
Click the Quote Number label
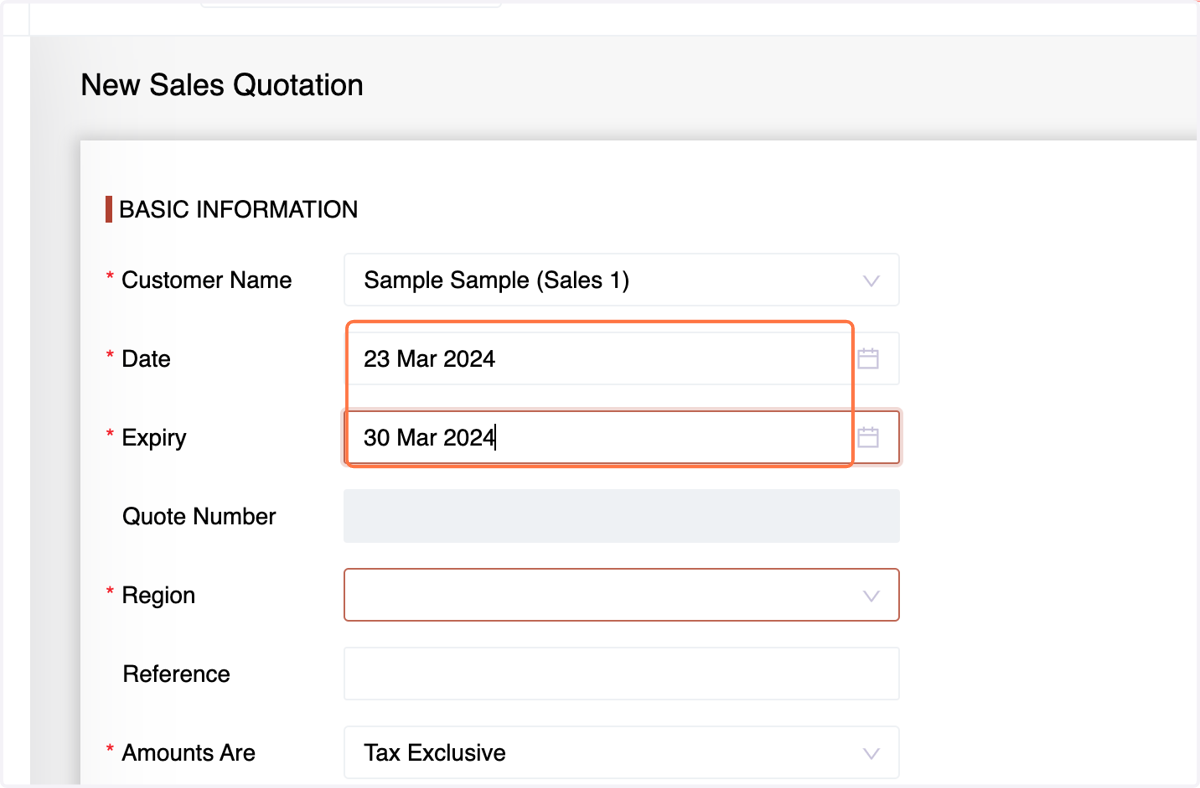tap(199, 517)
